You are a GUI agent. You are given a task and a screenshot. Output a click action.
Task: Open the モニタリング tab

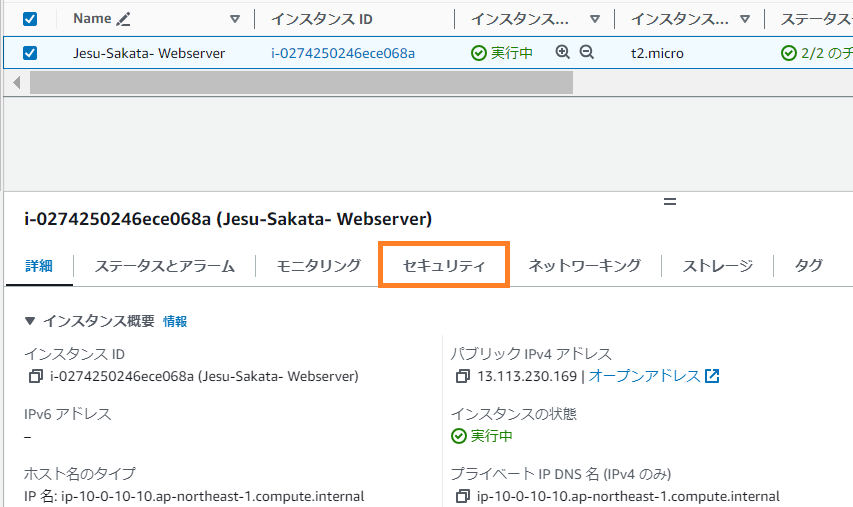click(319, 266)
